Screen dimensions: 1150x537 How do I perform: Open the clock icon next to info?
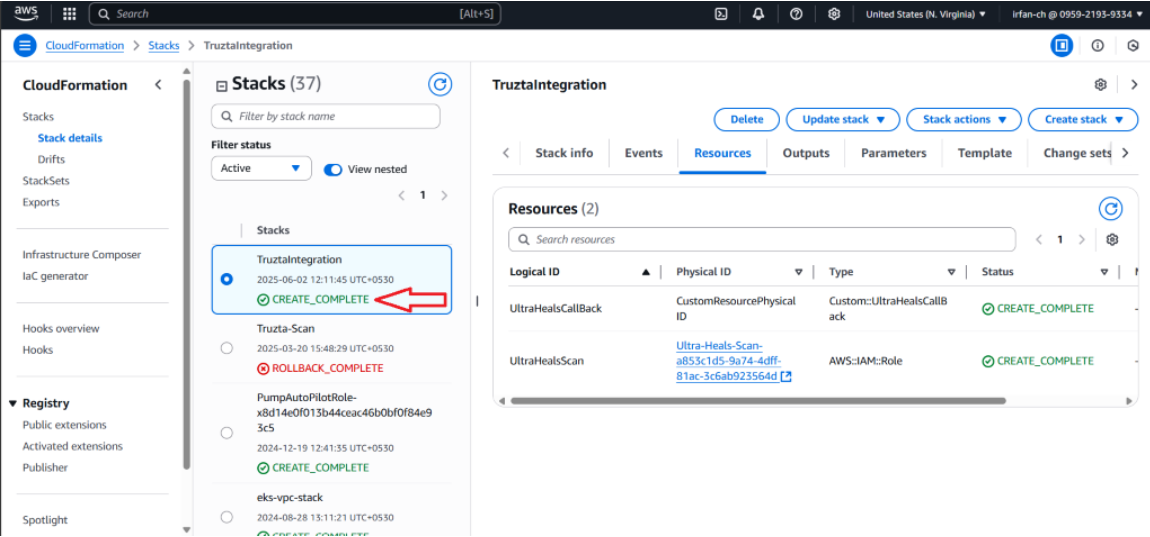coord(1132,45)
